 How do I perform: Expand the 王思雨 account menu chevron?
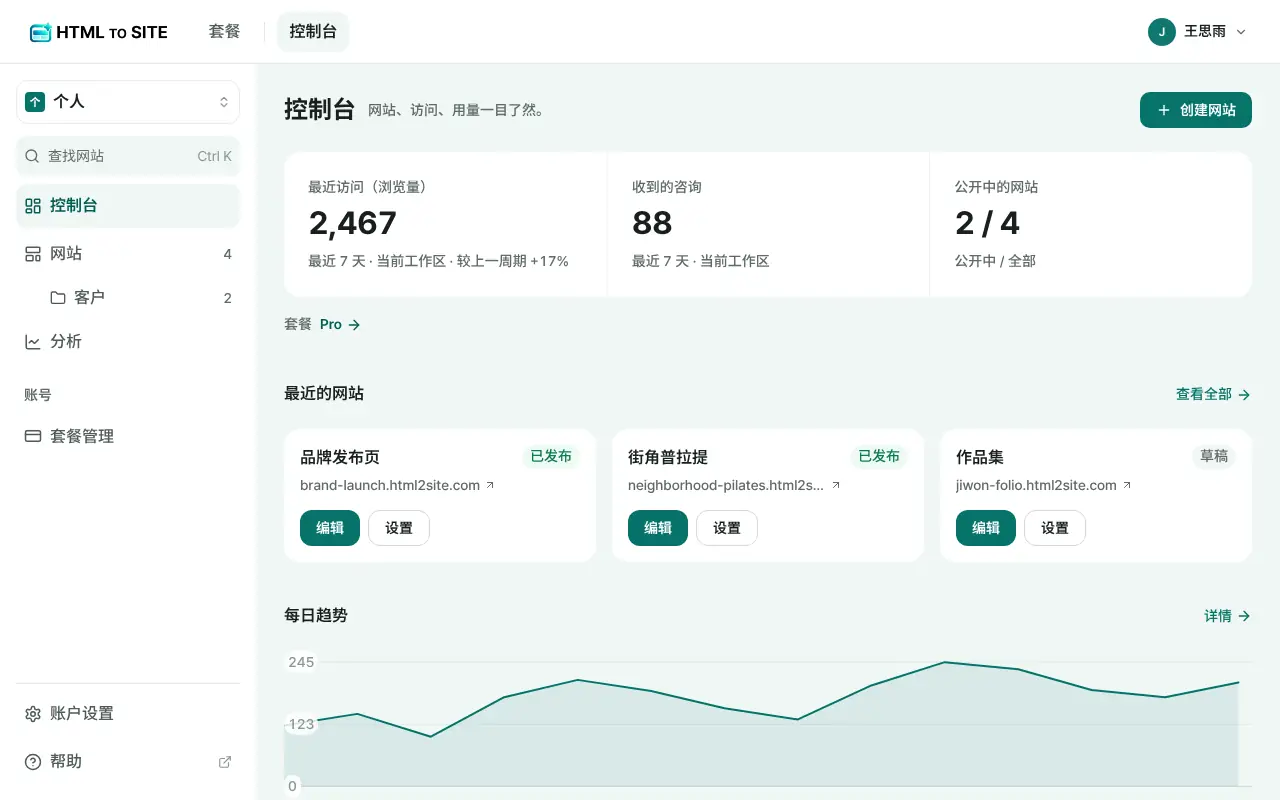click(1241, 32)
